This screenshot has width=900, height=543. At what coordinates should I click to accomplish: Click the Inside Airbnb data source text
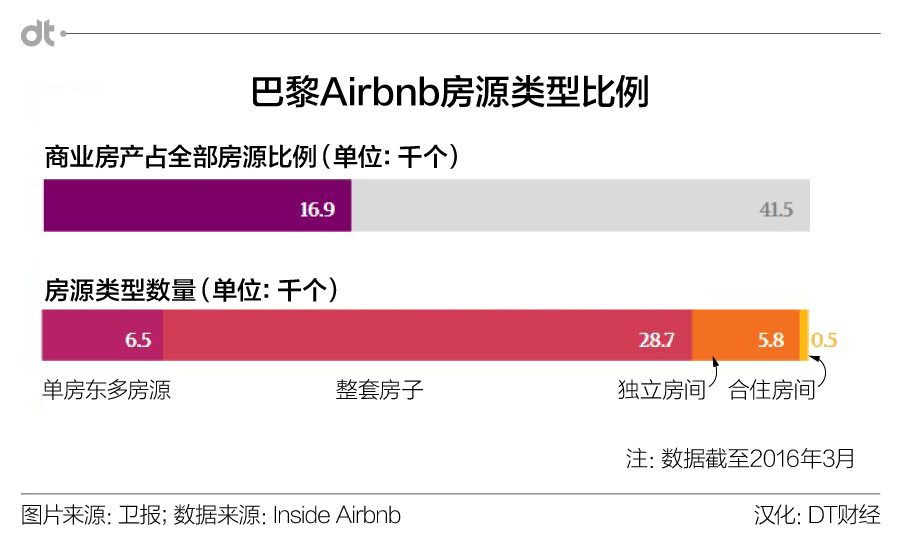337,516
